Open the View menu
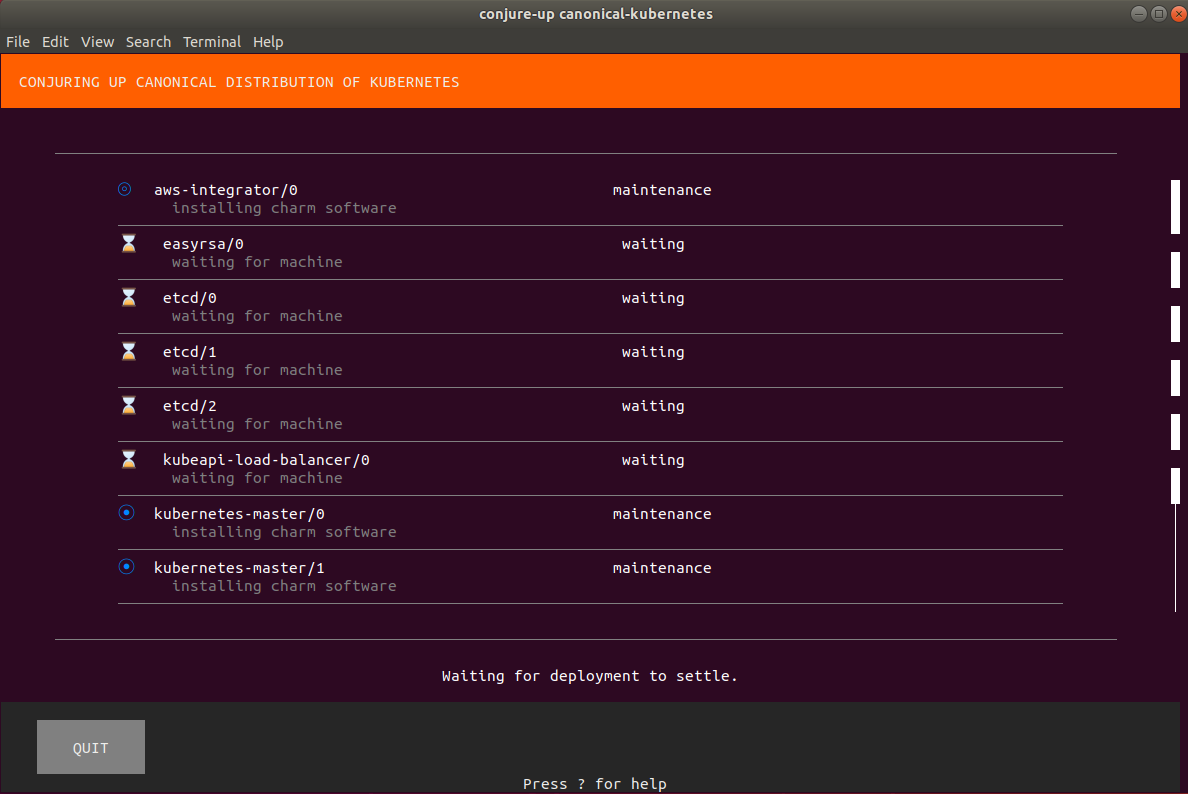The width and height of the screenshot is (1188, 794). [97, 42]
